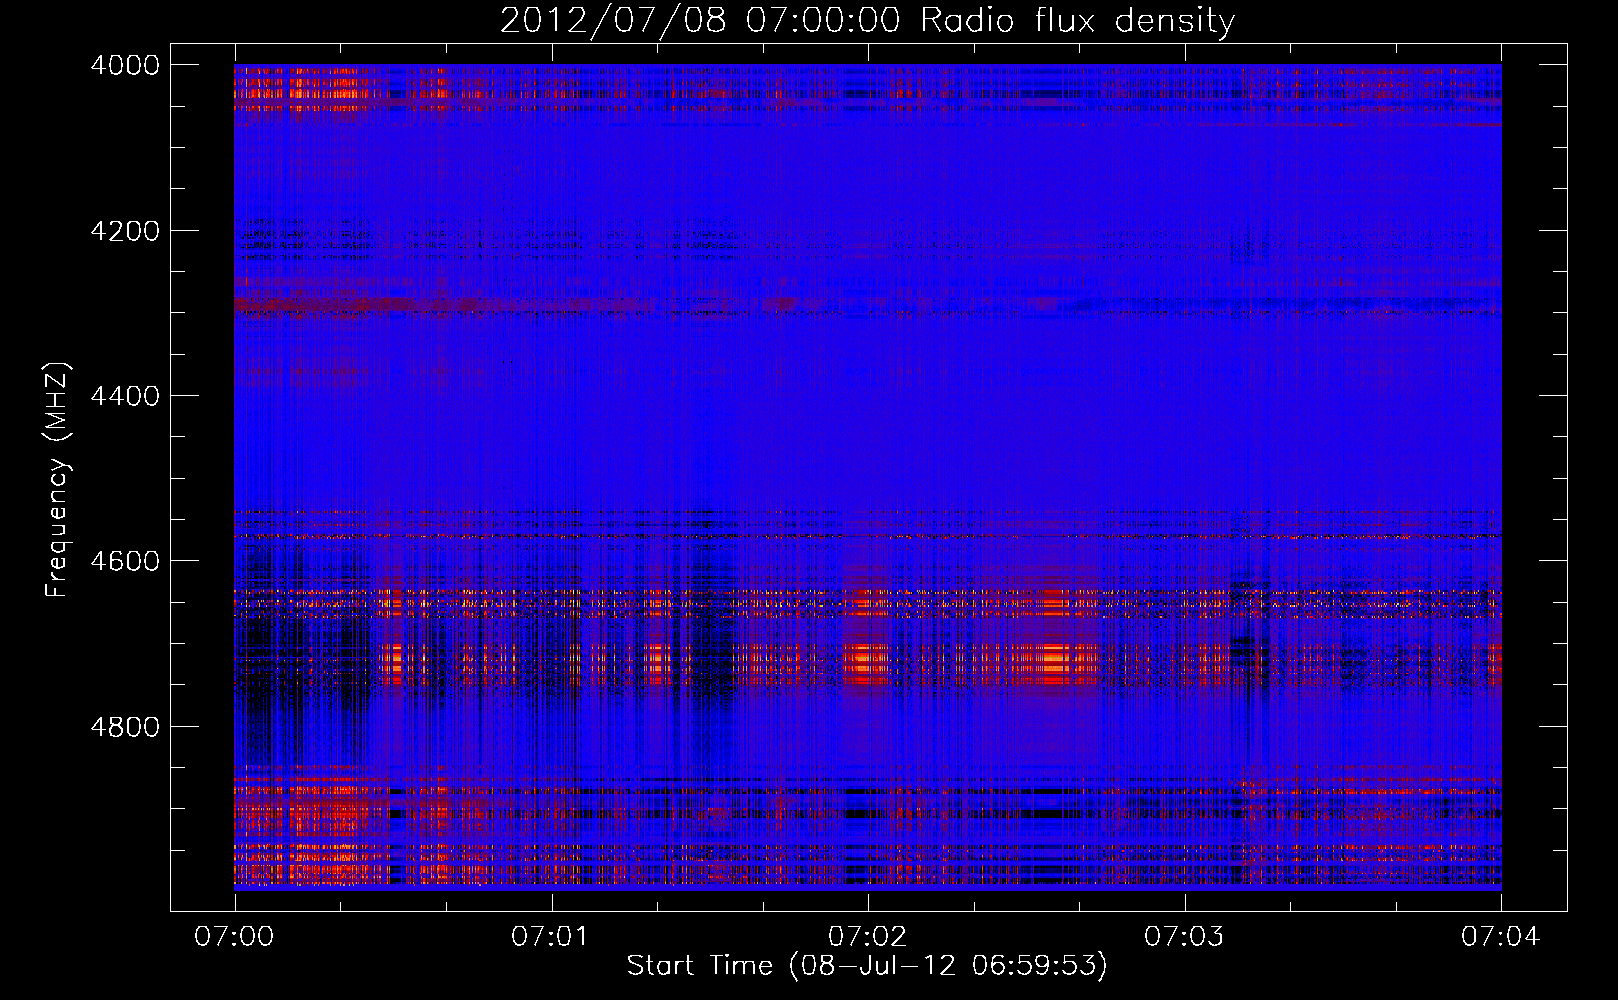Viewport: 1618px width, 1000px height.
Task: Click the 4200 frequency tick label
Action: (125, 231)
